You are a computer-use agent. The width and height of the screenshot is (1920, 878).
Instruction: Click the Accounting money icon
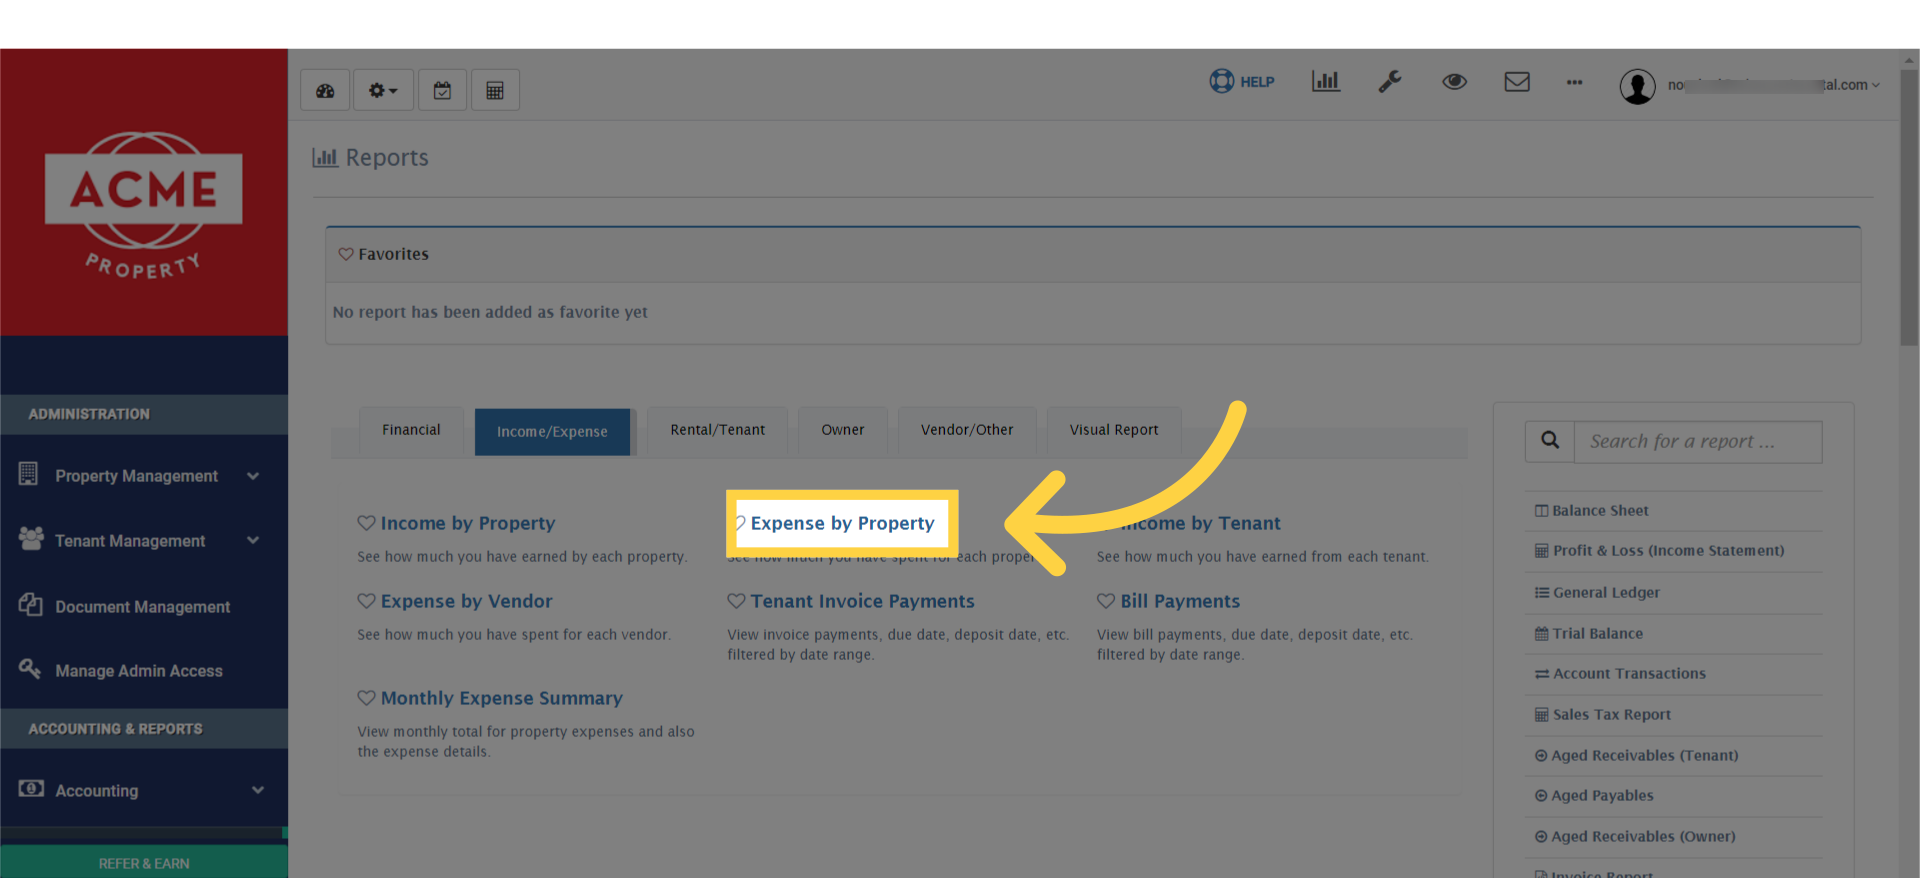(x=31, y=788)
